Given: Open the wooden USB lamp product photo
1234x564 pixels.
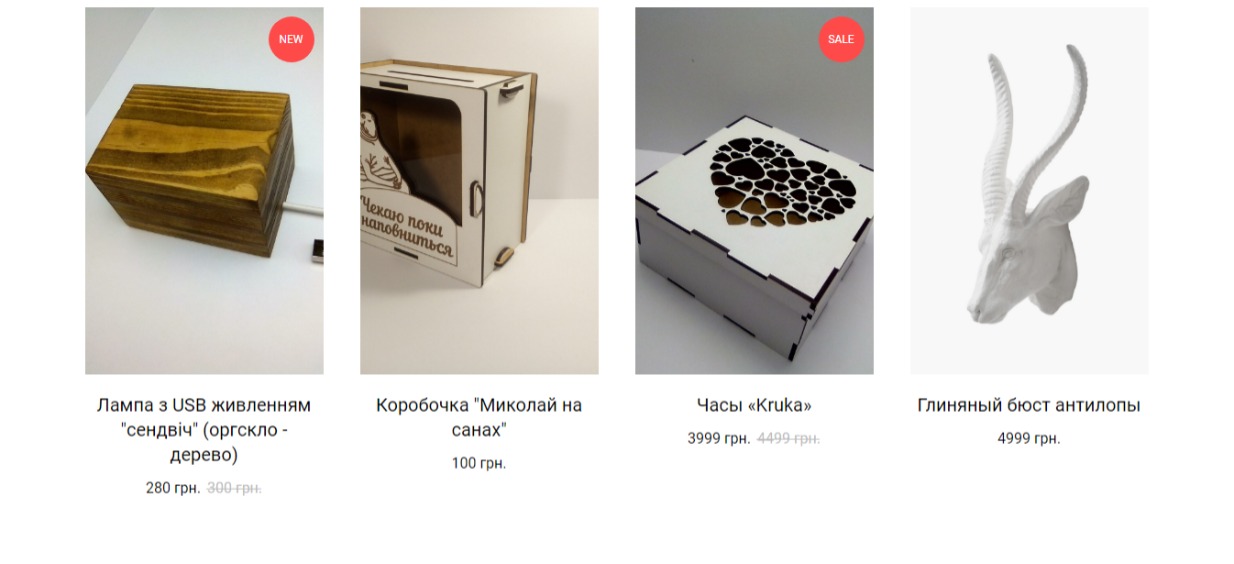Looking at the screenshot, I should point(204,191).
